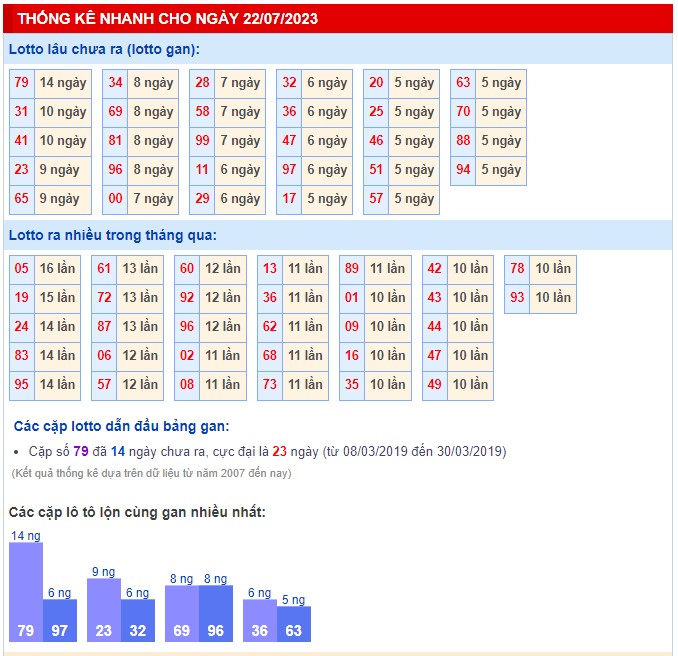Select number 05 with 16 lần
Viewport: 678px width, 656px height.
(x=22, y=269)
